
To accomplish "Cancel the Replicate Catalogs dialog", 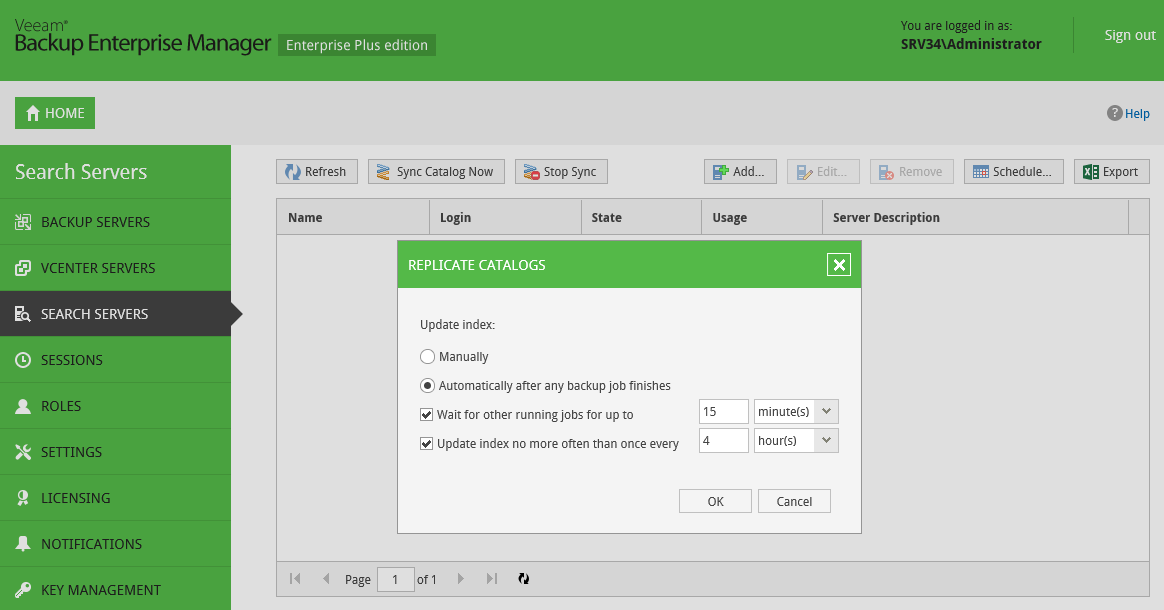I will point(794,501).
